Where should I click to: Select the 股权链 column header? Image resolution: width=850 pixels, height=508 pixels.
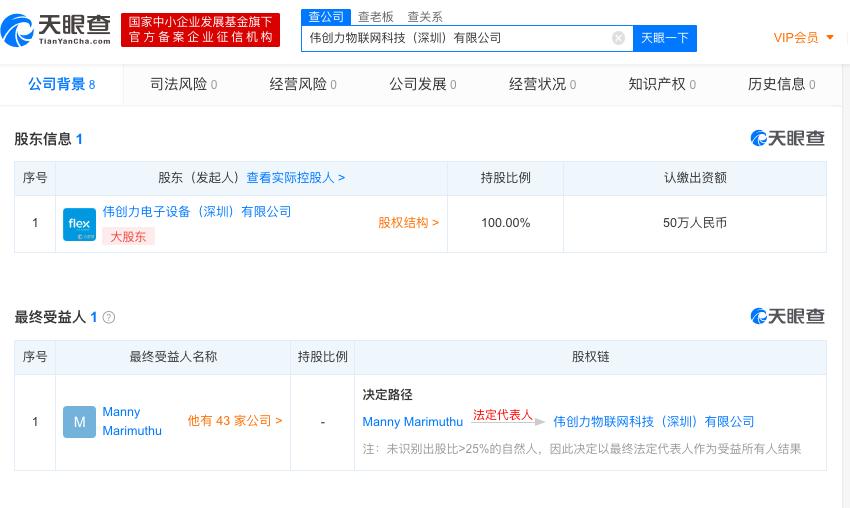[590, 357]
